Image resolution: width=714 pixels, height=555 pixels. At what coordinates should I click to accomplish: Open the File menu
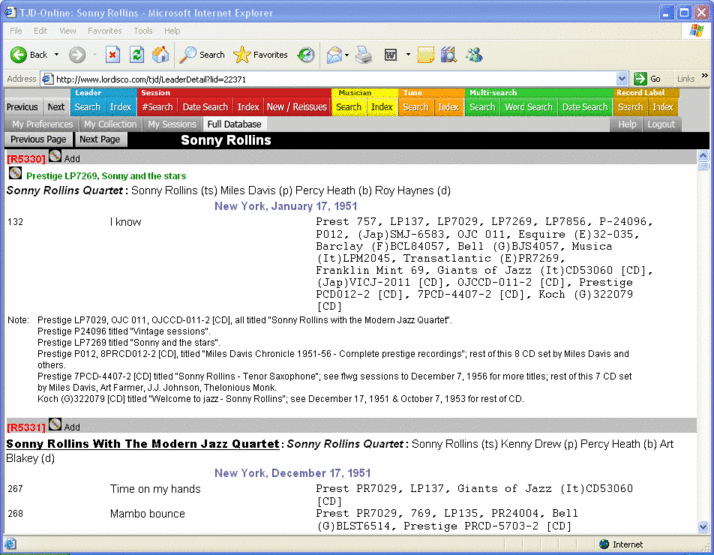point(15,31)
